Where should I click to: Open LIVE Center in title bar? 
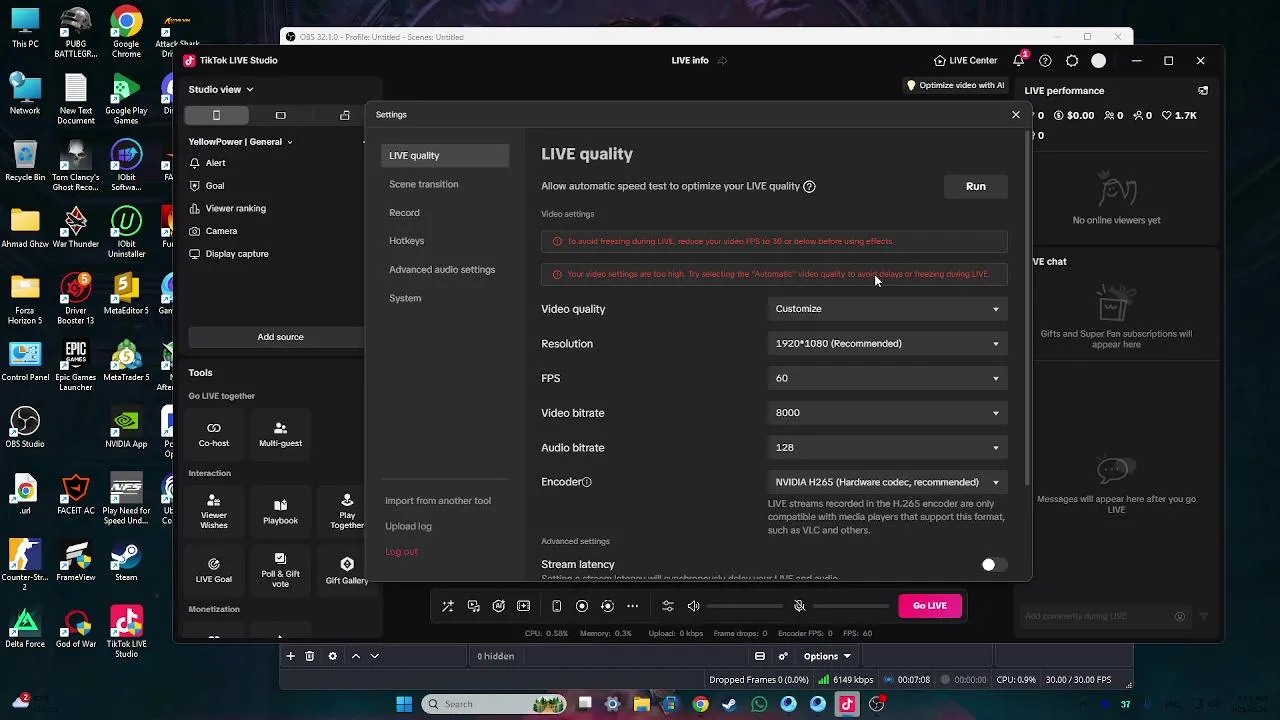point(965,61)
